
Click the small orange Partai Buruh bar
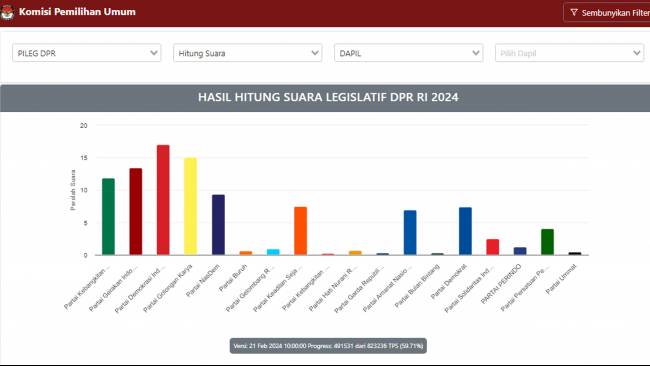(245, 253)
